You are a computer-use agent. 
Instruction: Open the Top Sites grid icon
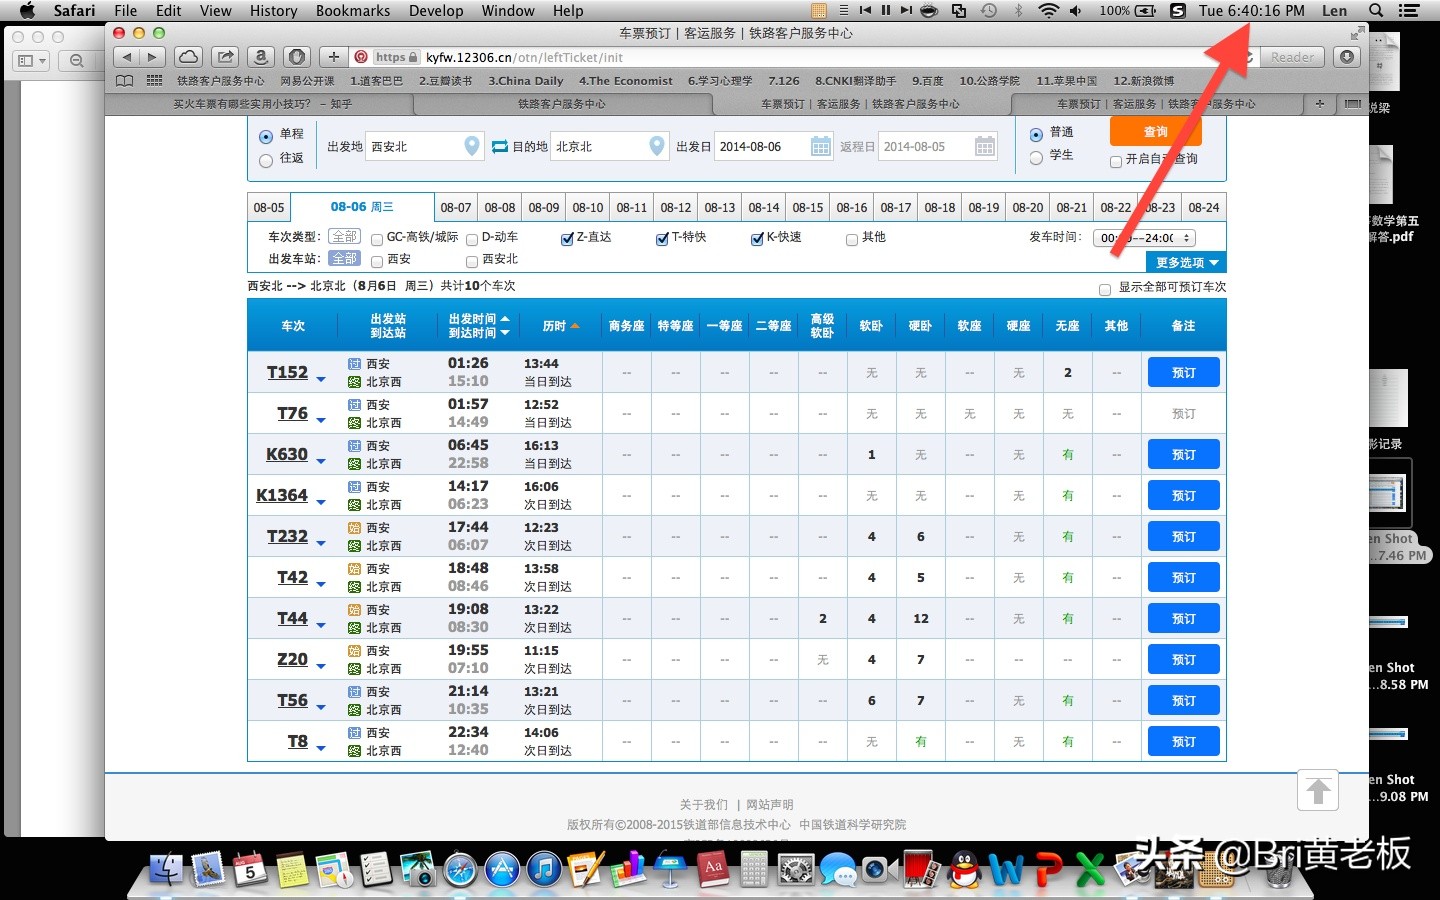pyautogui.click(x=154, y=81)
